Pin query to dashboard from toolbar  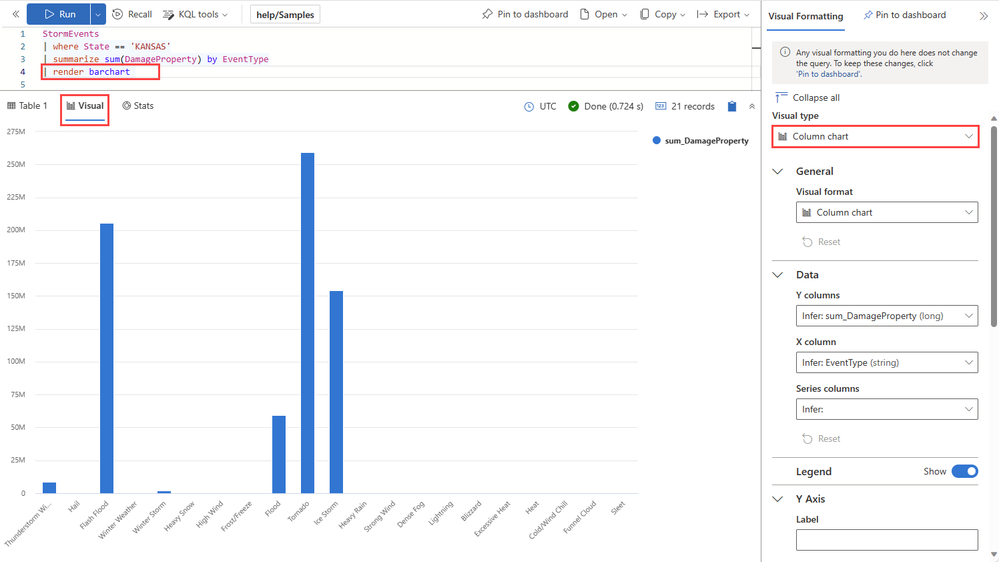(x=525, y=14)
